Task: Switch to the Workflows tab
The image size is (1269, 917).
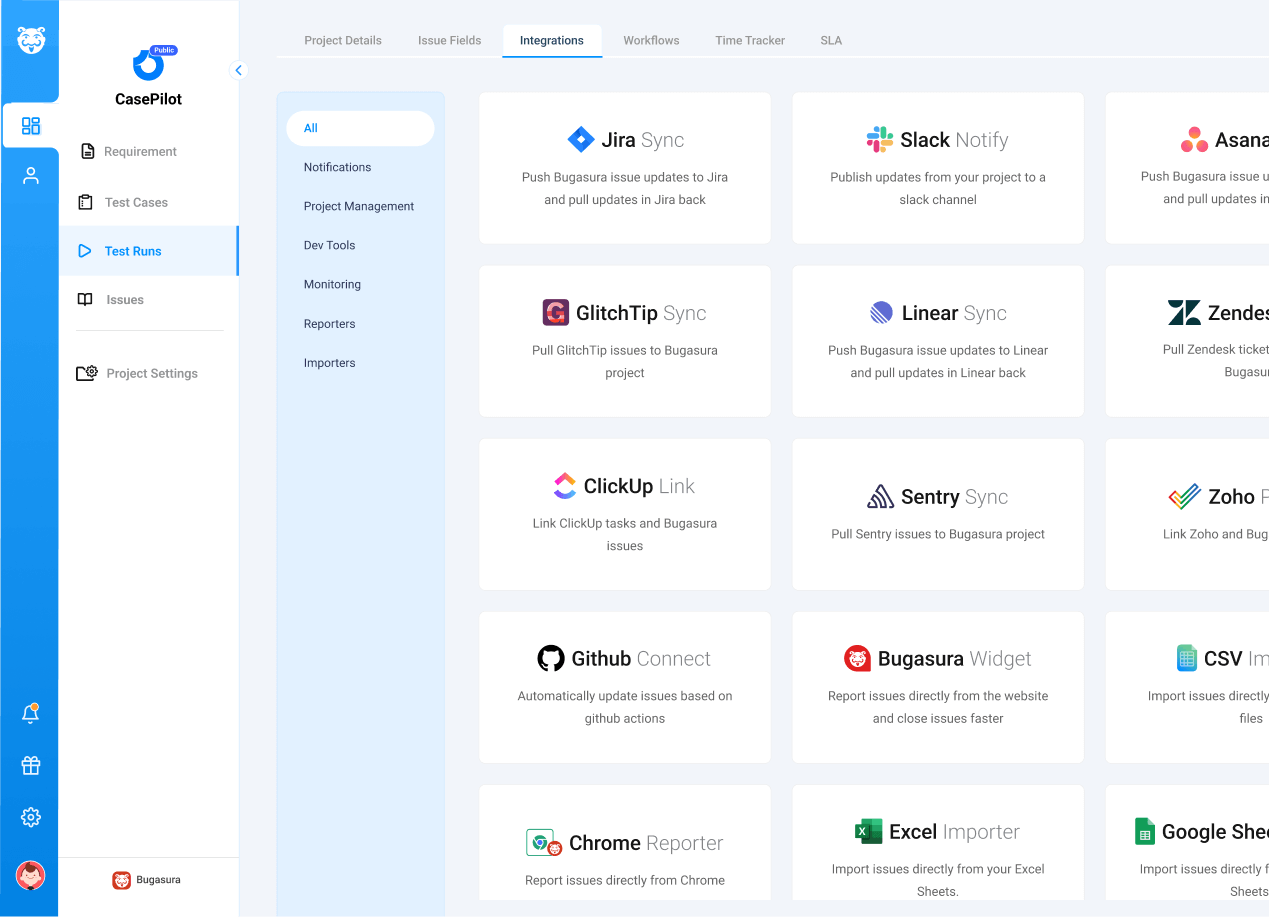Action: [x=651, y=41]
